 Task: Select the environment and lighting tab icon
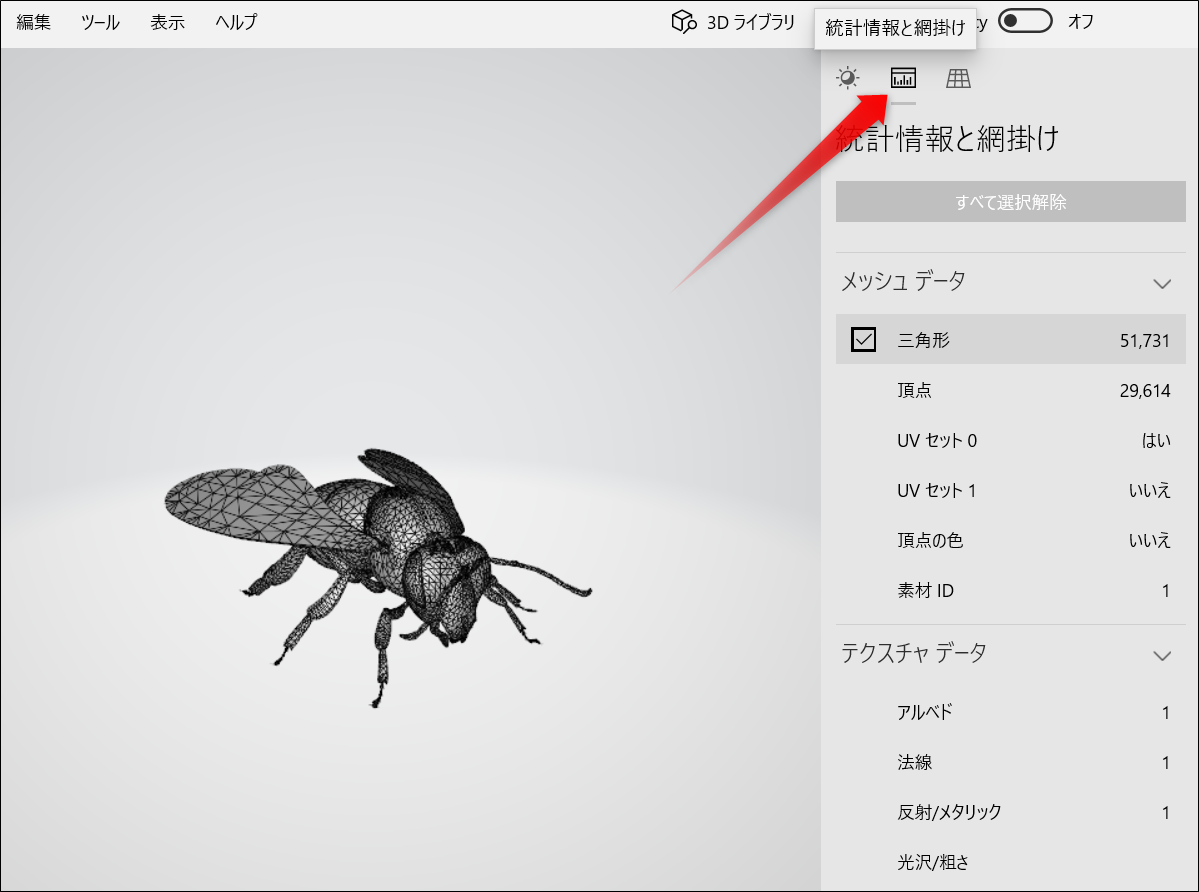(847, 78)
